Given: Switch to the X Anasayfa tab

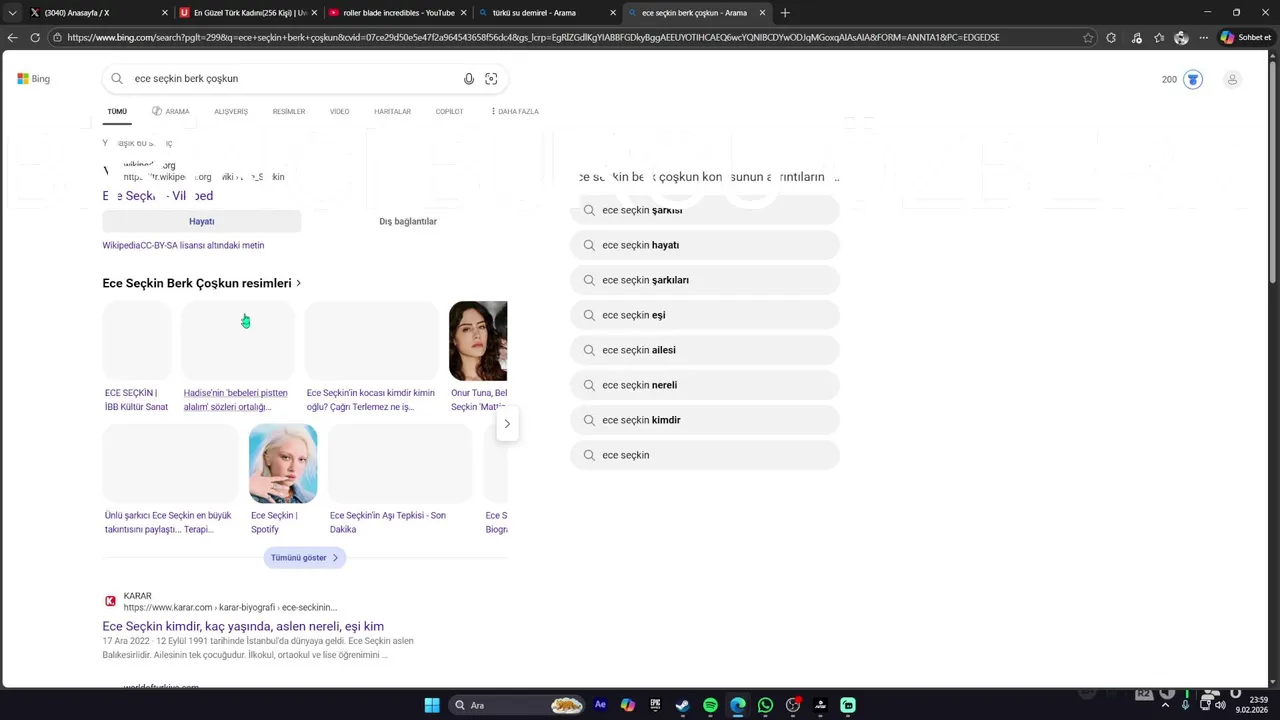Looking at the screenshot, I should [x=97, y=13].
